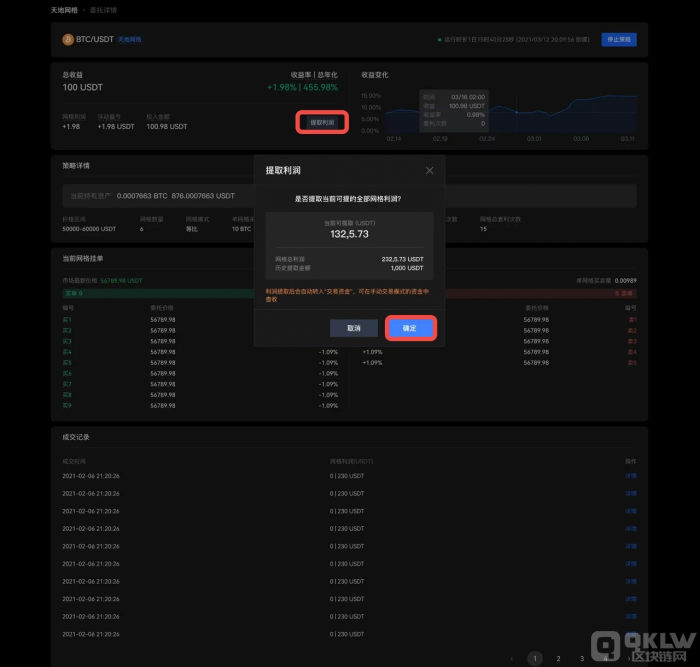Viewport: 700px width, 667px height.
Task: Click the previous page arrow
Action: coord(511,659)
